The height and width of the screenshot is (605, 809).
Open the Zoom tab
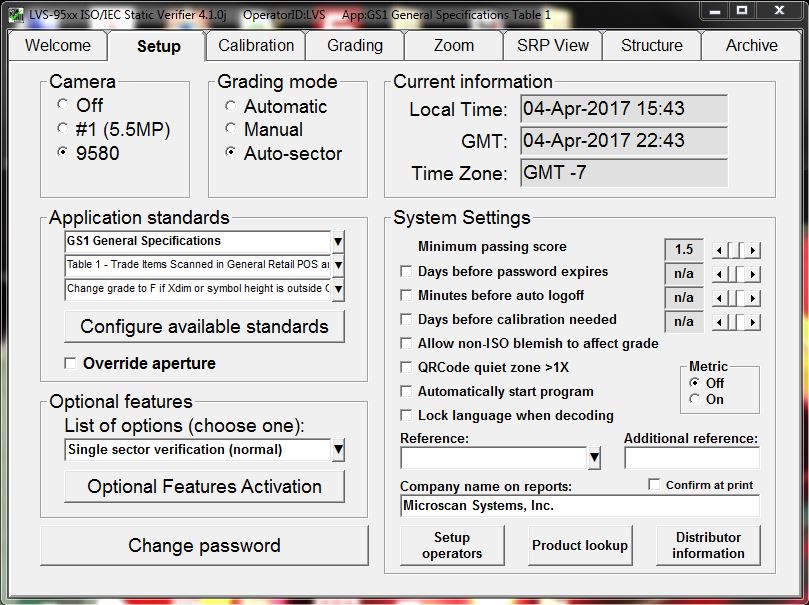(x=454, y=45)
